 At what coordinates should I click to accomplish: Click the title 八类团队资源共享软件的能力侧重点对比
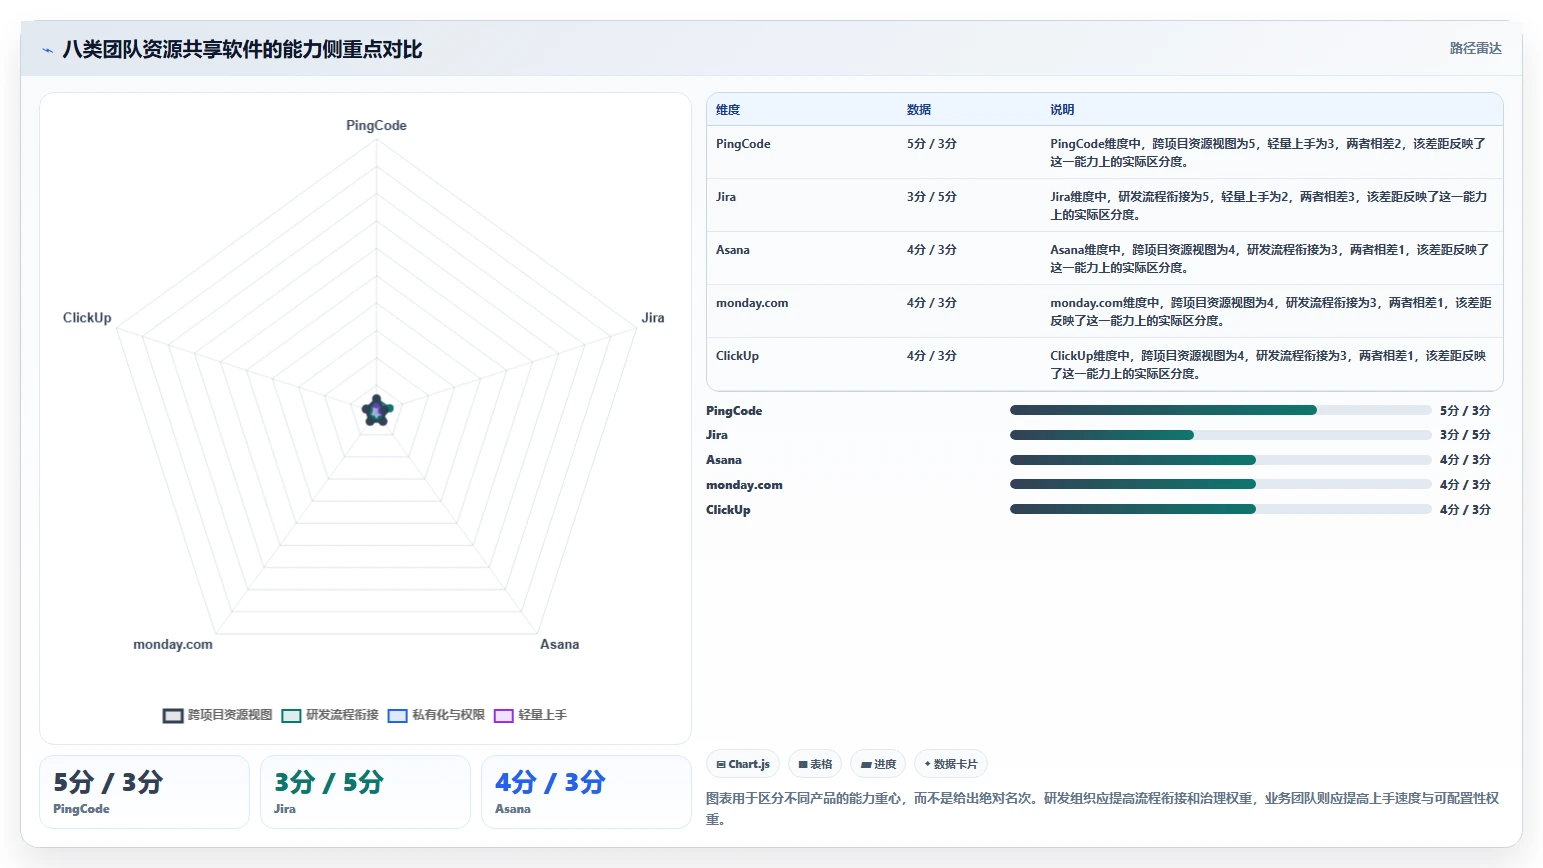(242, 50)
